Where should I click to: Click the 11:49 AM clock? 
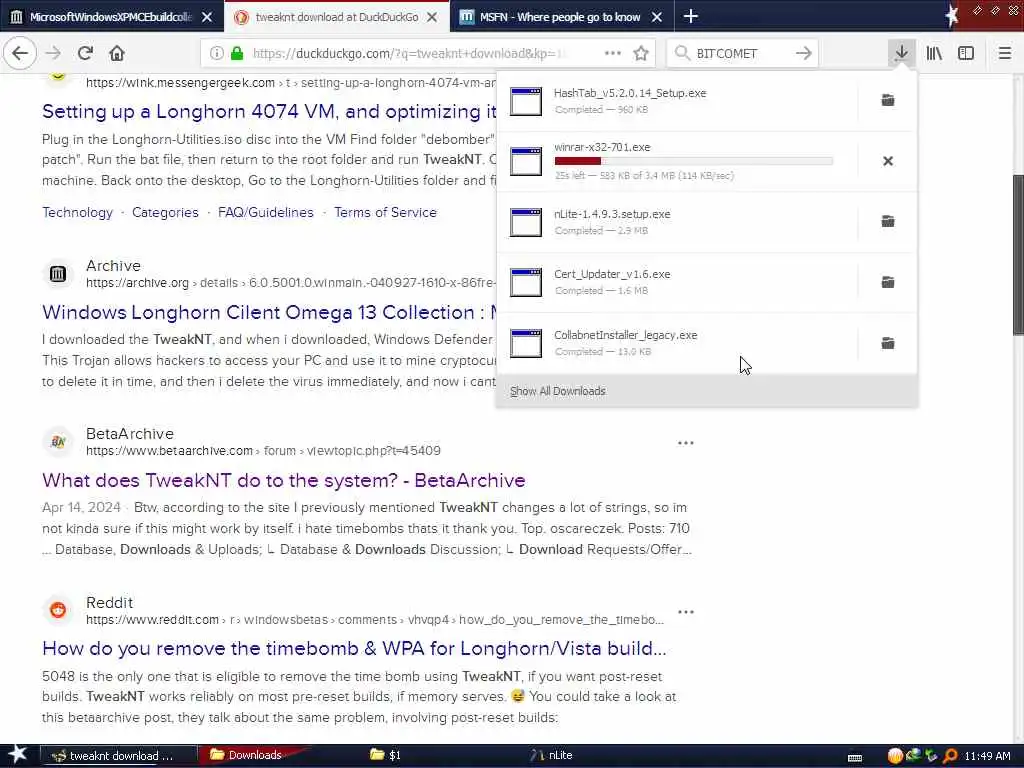point(987,756)
